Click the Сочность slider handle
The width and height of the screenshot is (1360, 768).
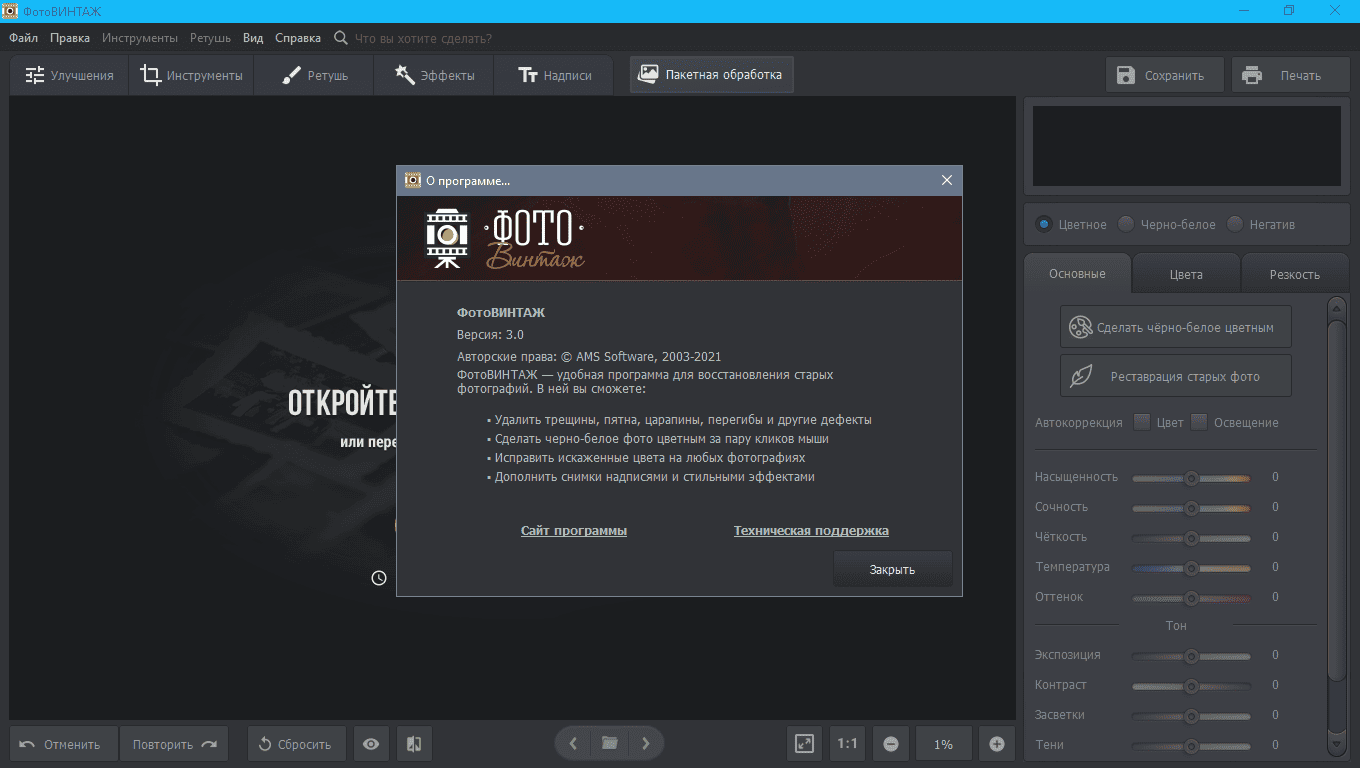pos(1191,508)
